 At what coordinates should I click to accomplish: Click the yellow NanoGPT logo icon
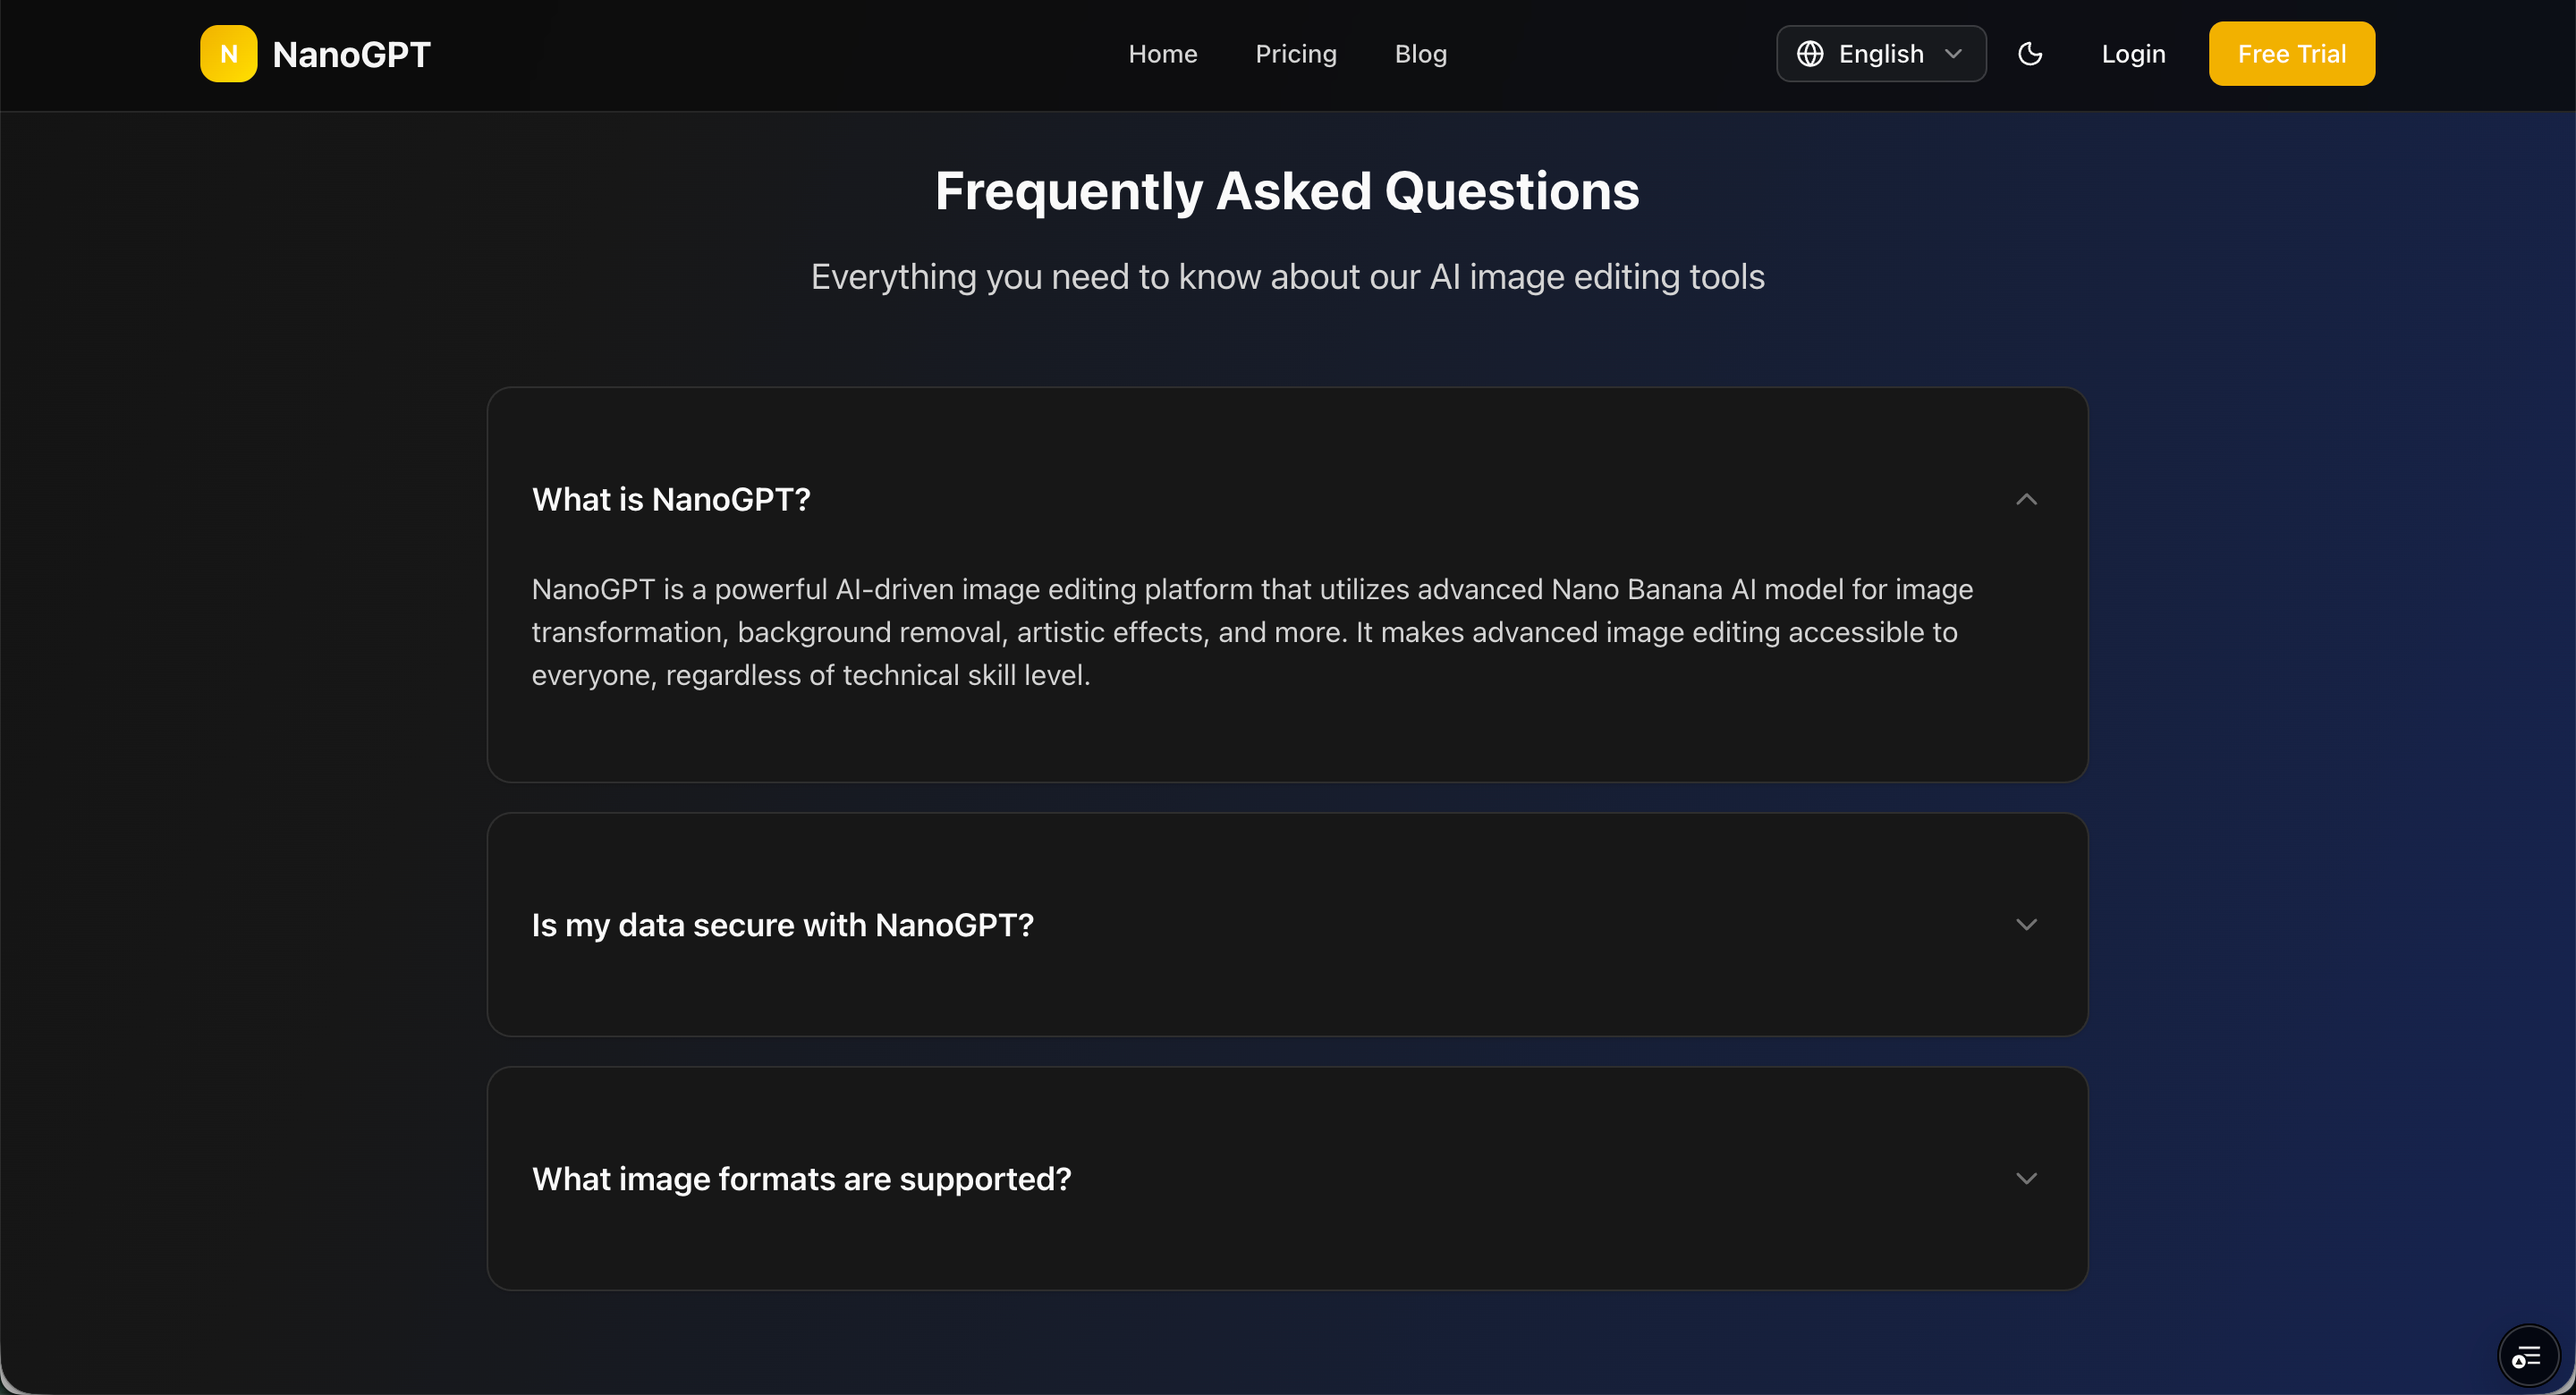coord(228,53)
